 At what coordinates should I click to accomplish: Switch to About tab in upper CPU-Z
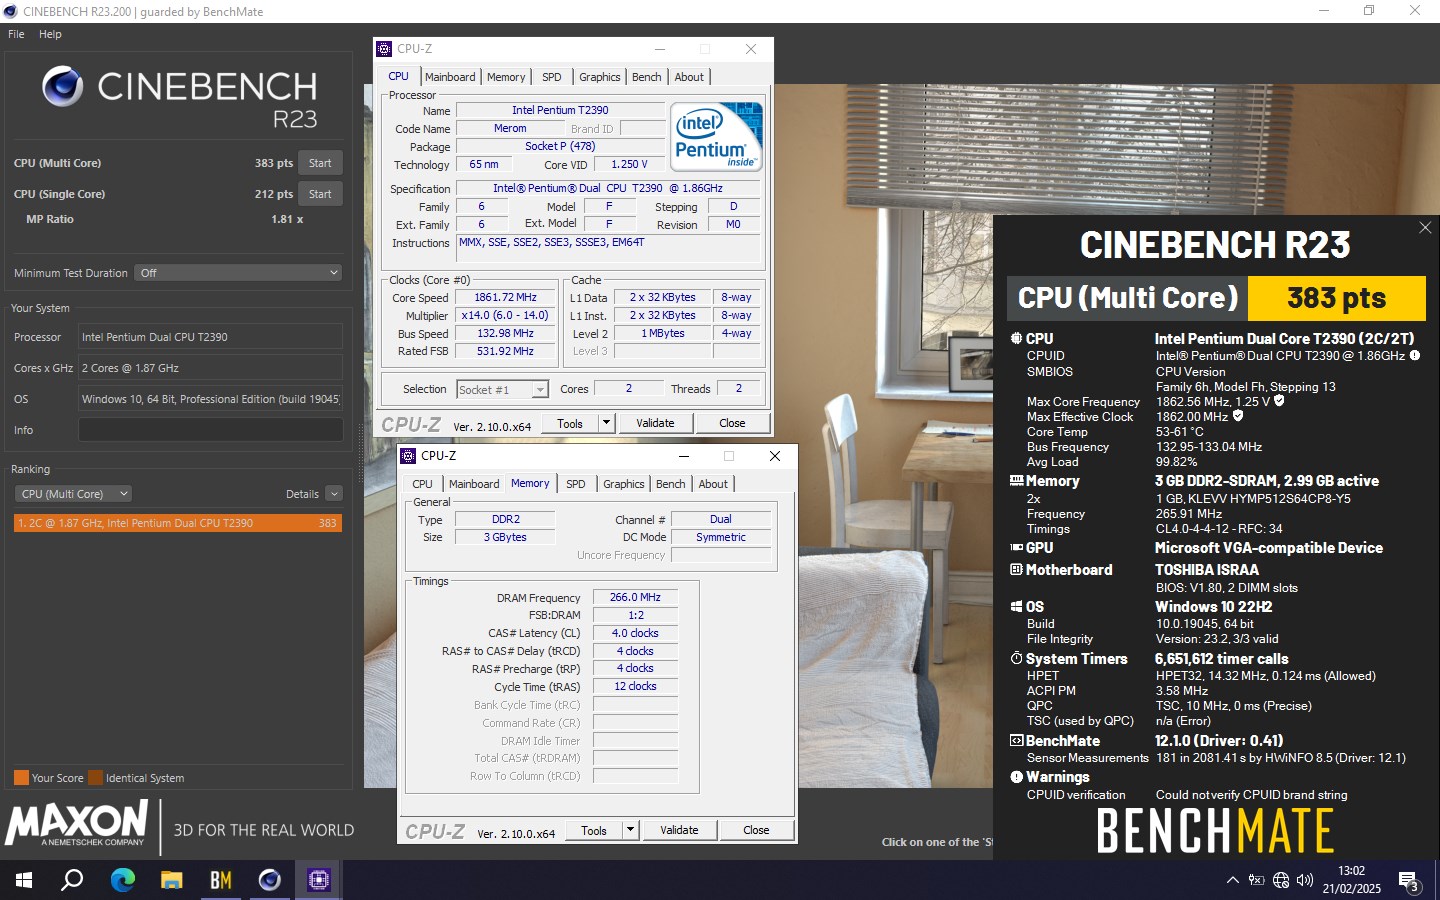tap(689, 77)
